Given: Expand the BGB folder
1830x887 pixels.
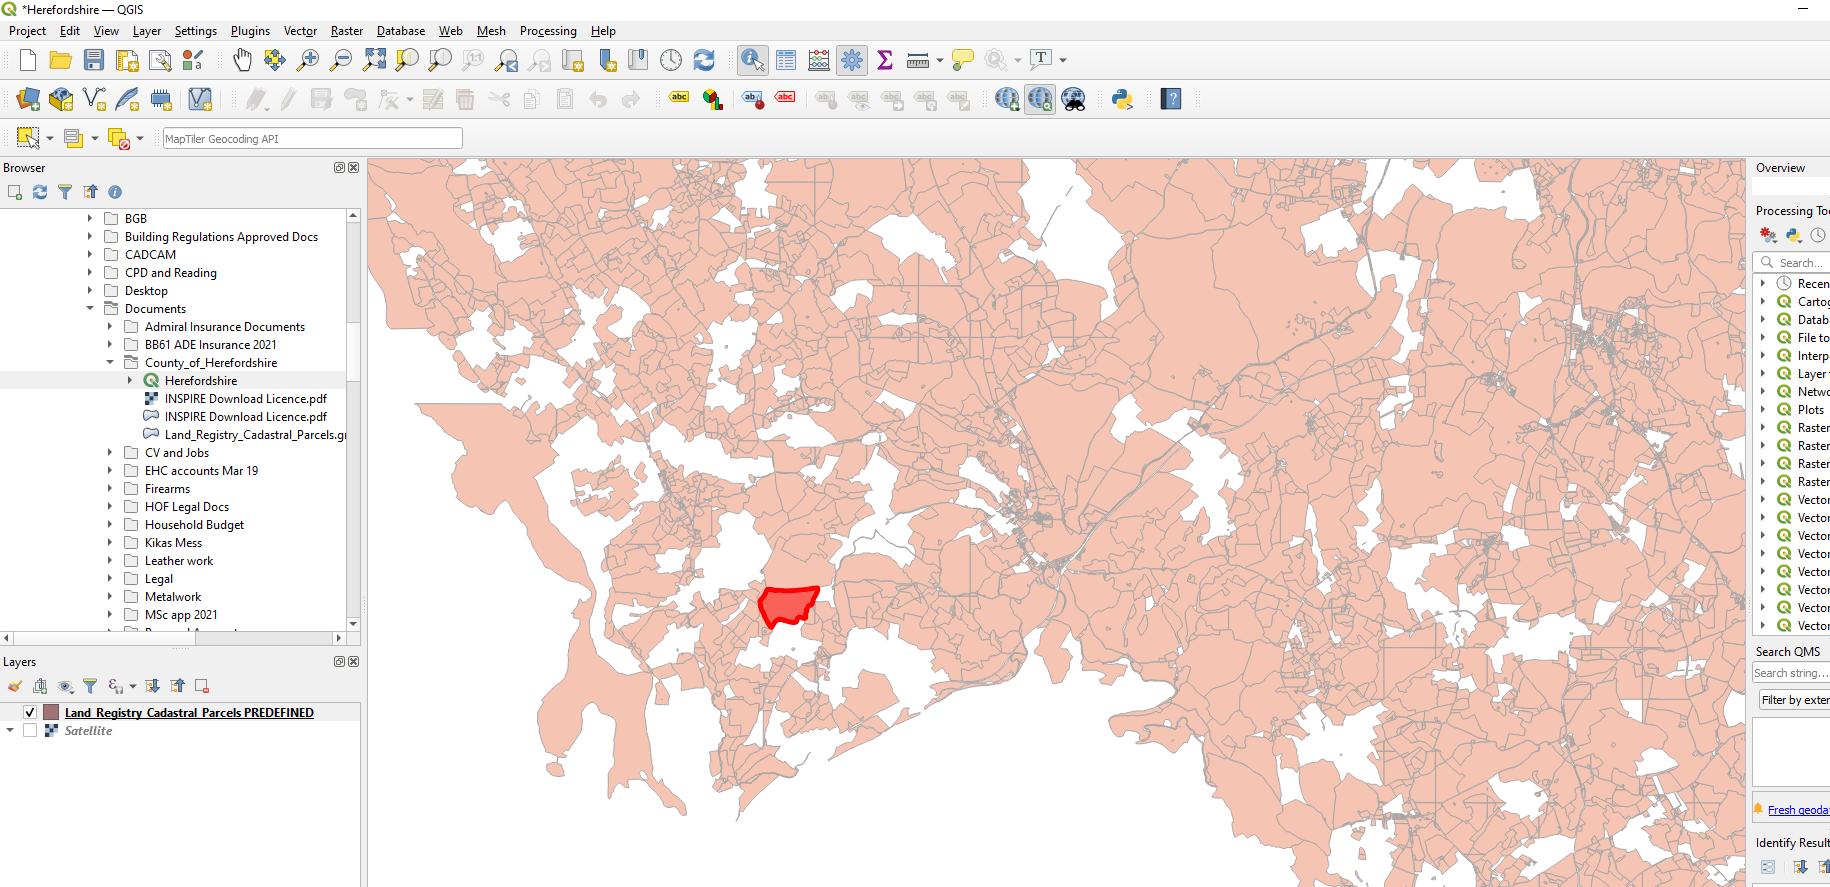Looking at the screenshot, I should [90, 219].
